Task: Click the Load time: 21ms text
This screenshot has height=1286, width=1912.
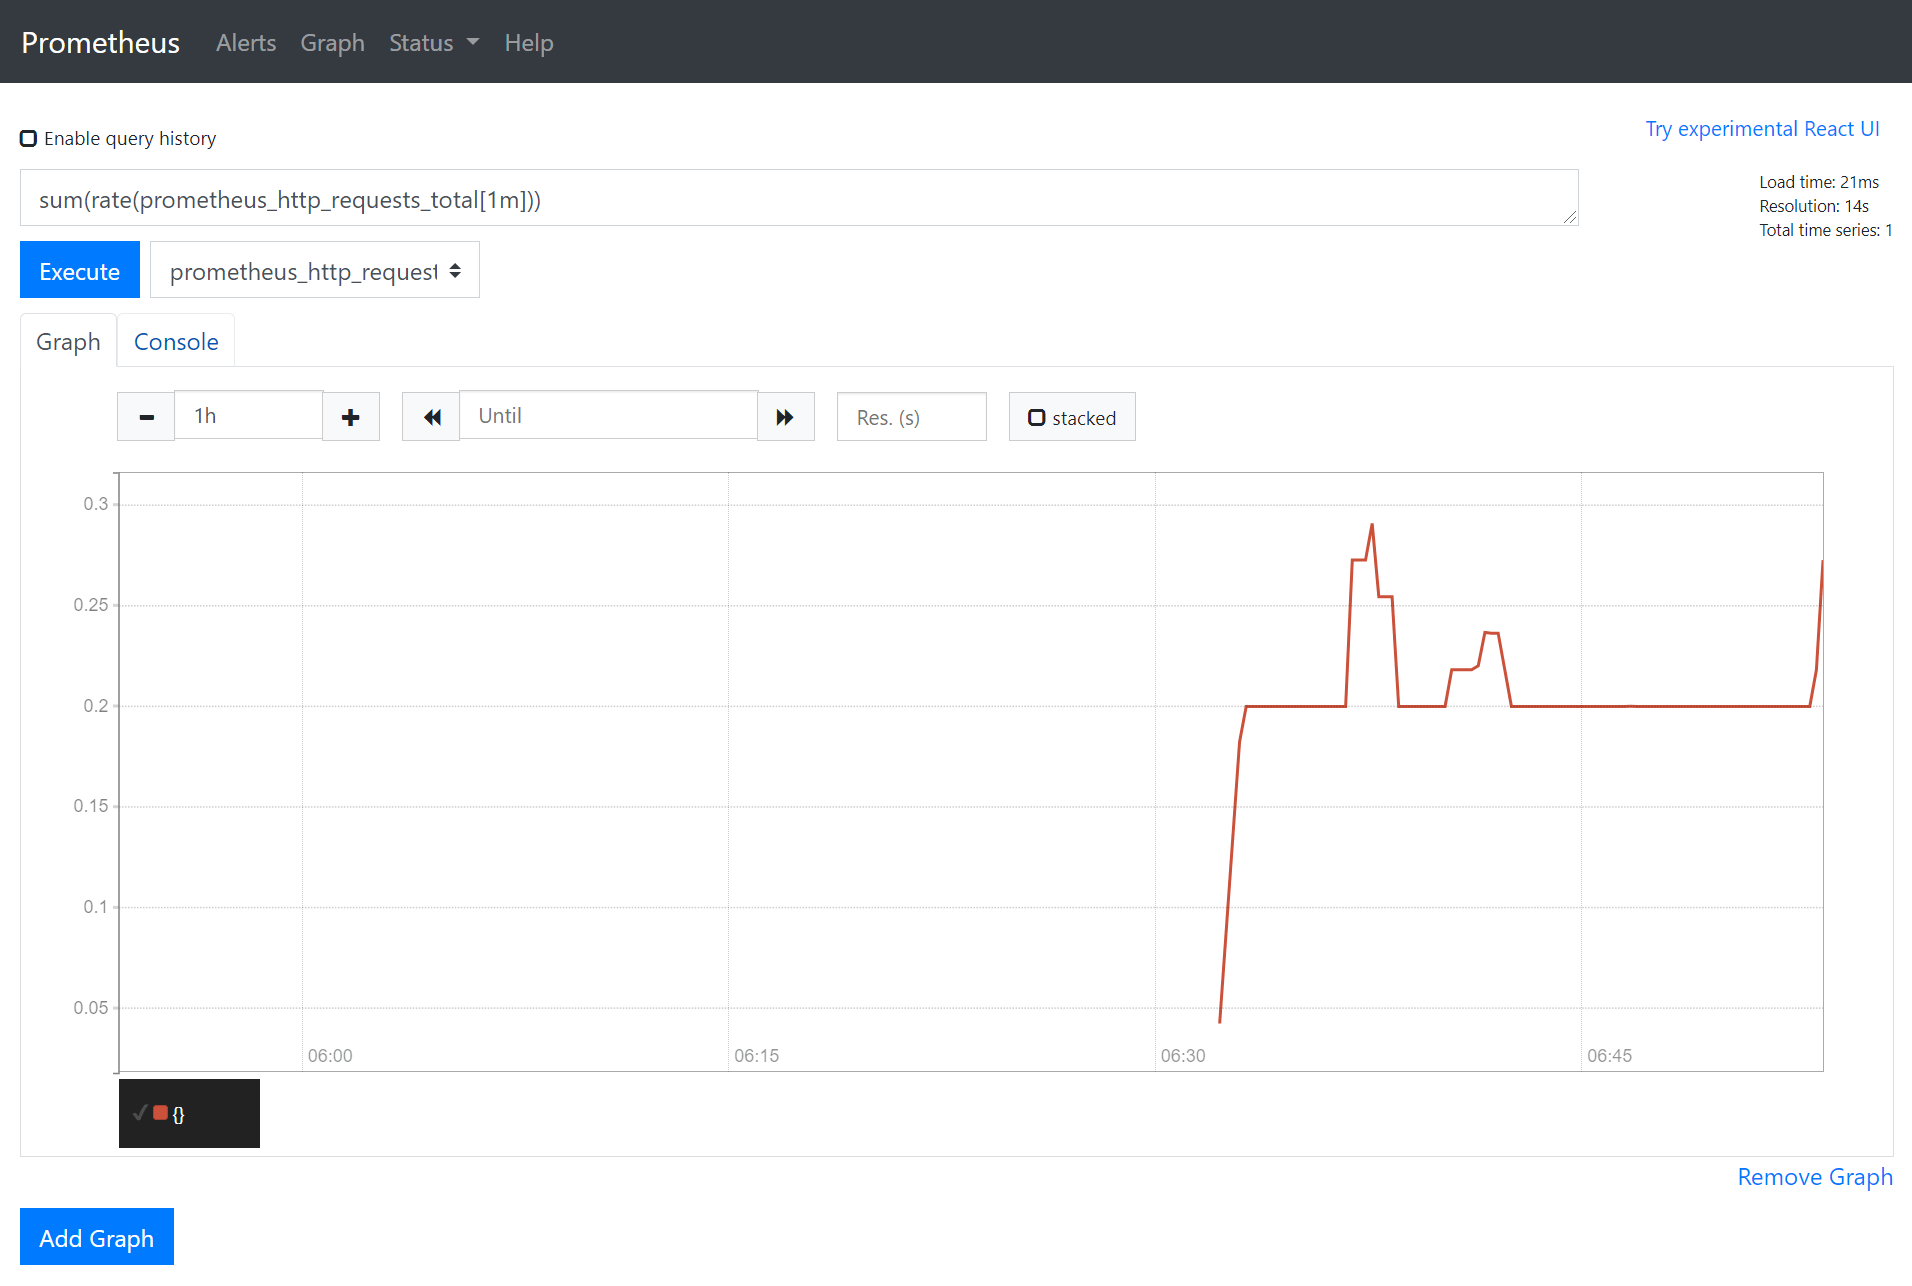Action: (x=1819, y=182)
